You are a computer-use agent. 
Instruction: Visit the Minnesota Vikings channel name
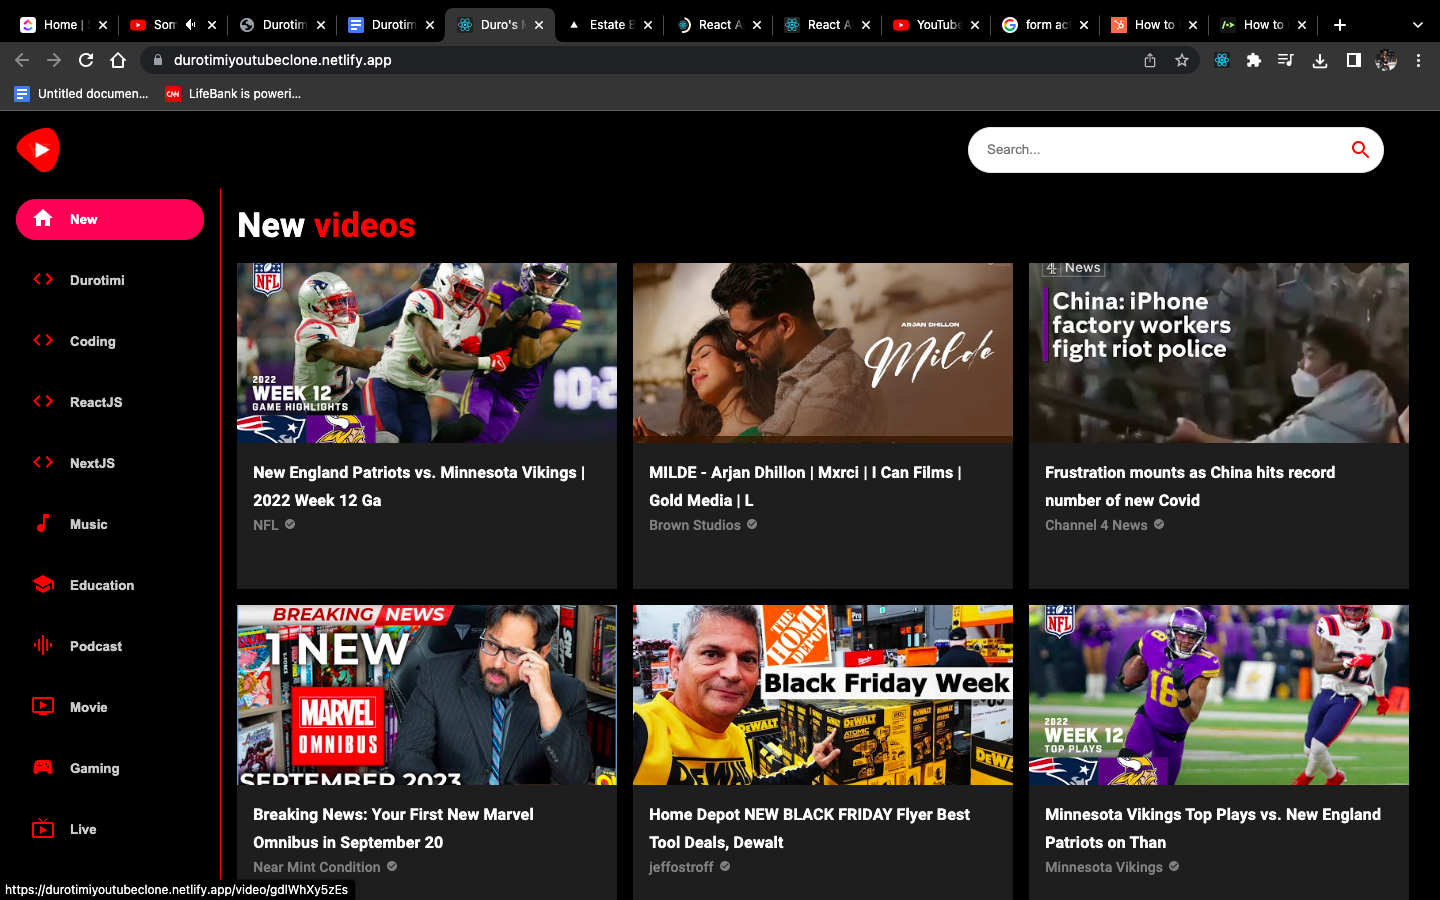1104,867
